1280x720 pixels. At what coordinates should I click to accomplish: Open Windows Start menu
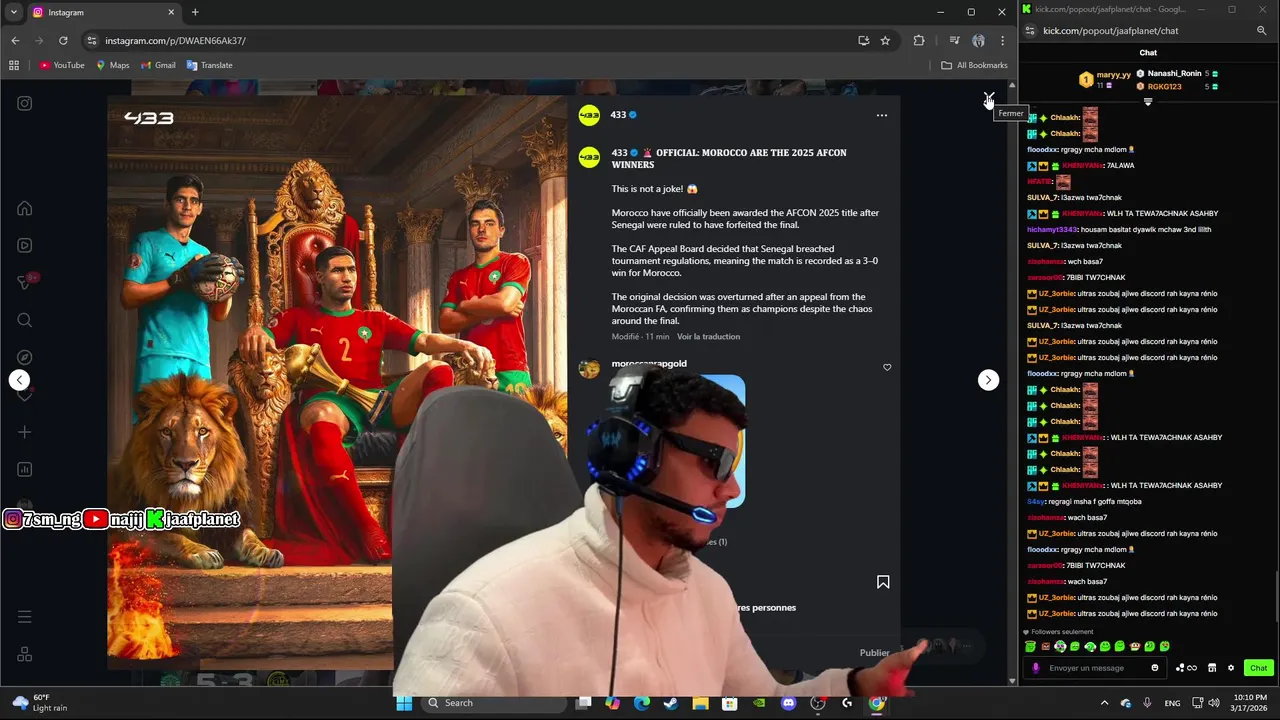point(404,703)
